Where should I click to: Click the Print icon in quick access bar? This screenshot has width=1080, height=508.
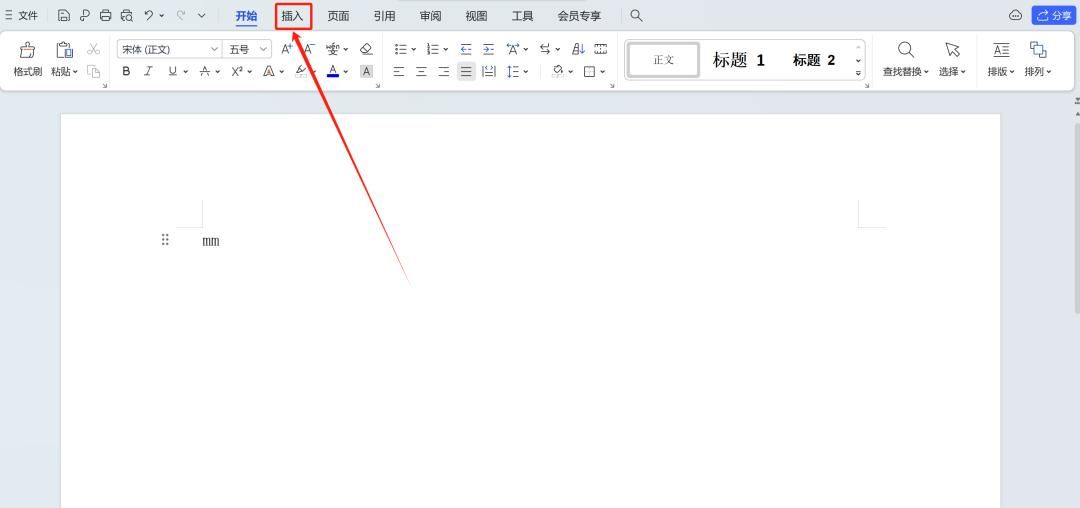point(105,15)
